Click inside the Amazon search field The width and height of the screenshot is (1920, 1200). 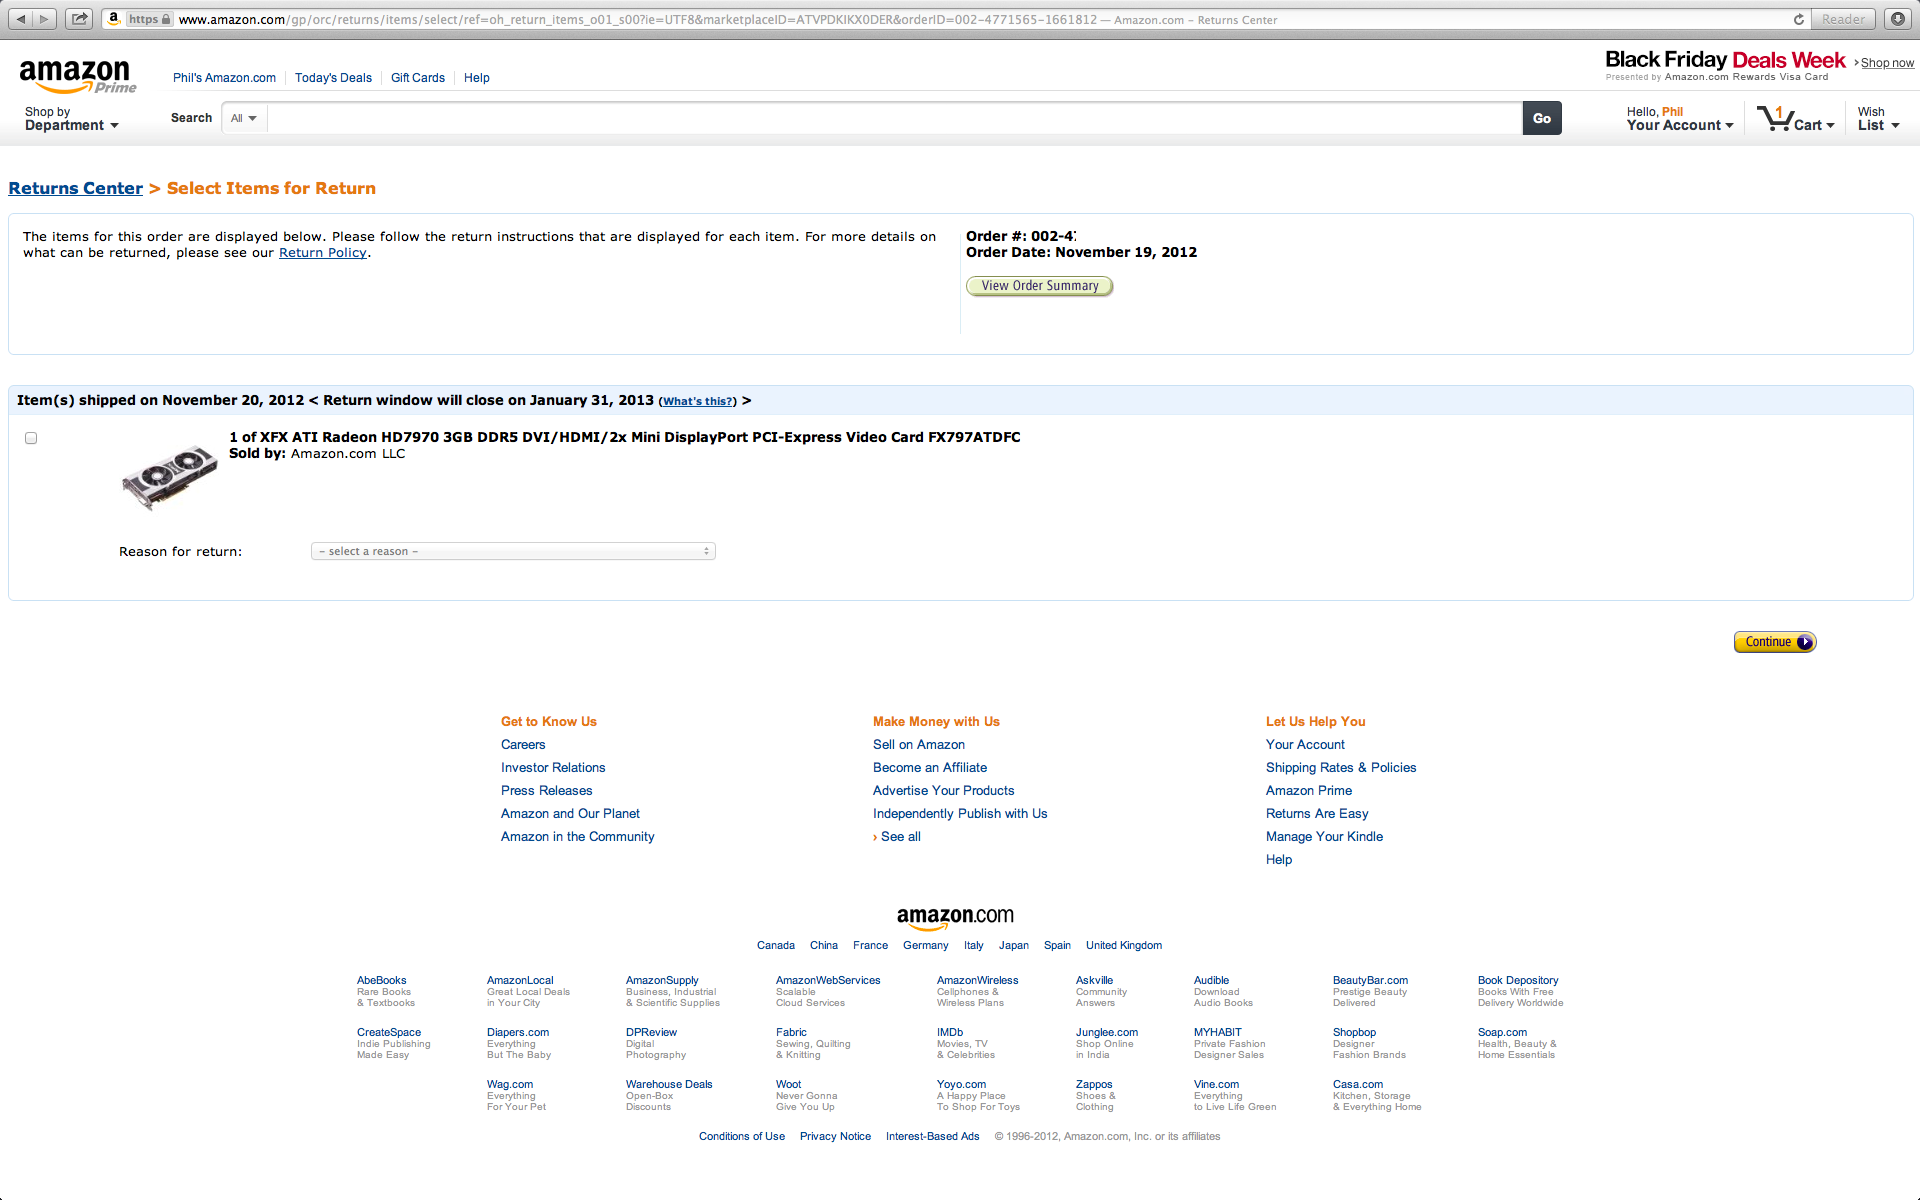point(894,118)
